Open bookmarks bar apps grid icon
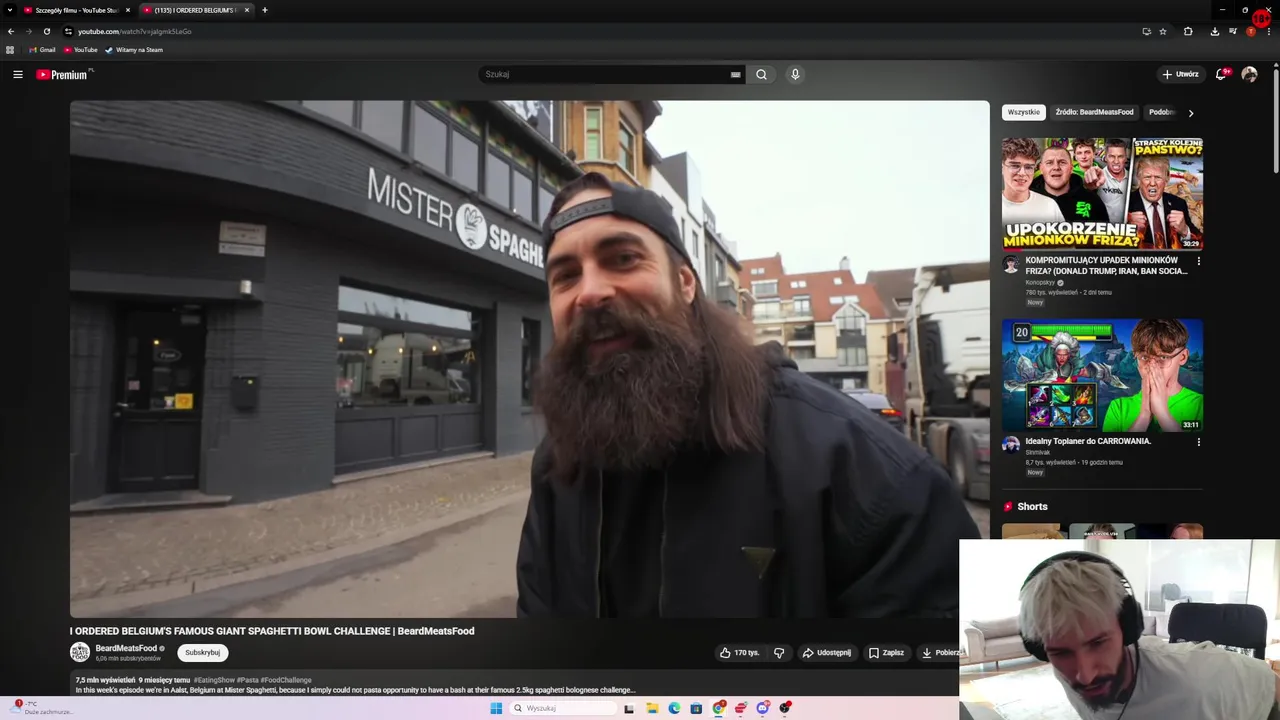The image size is (1280, 720). point(11,49)
